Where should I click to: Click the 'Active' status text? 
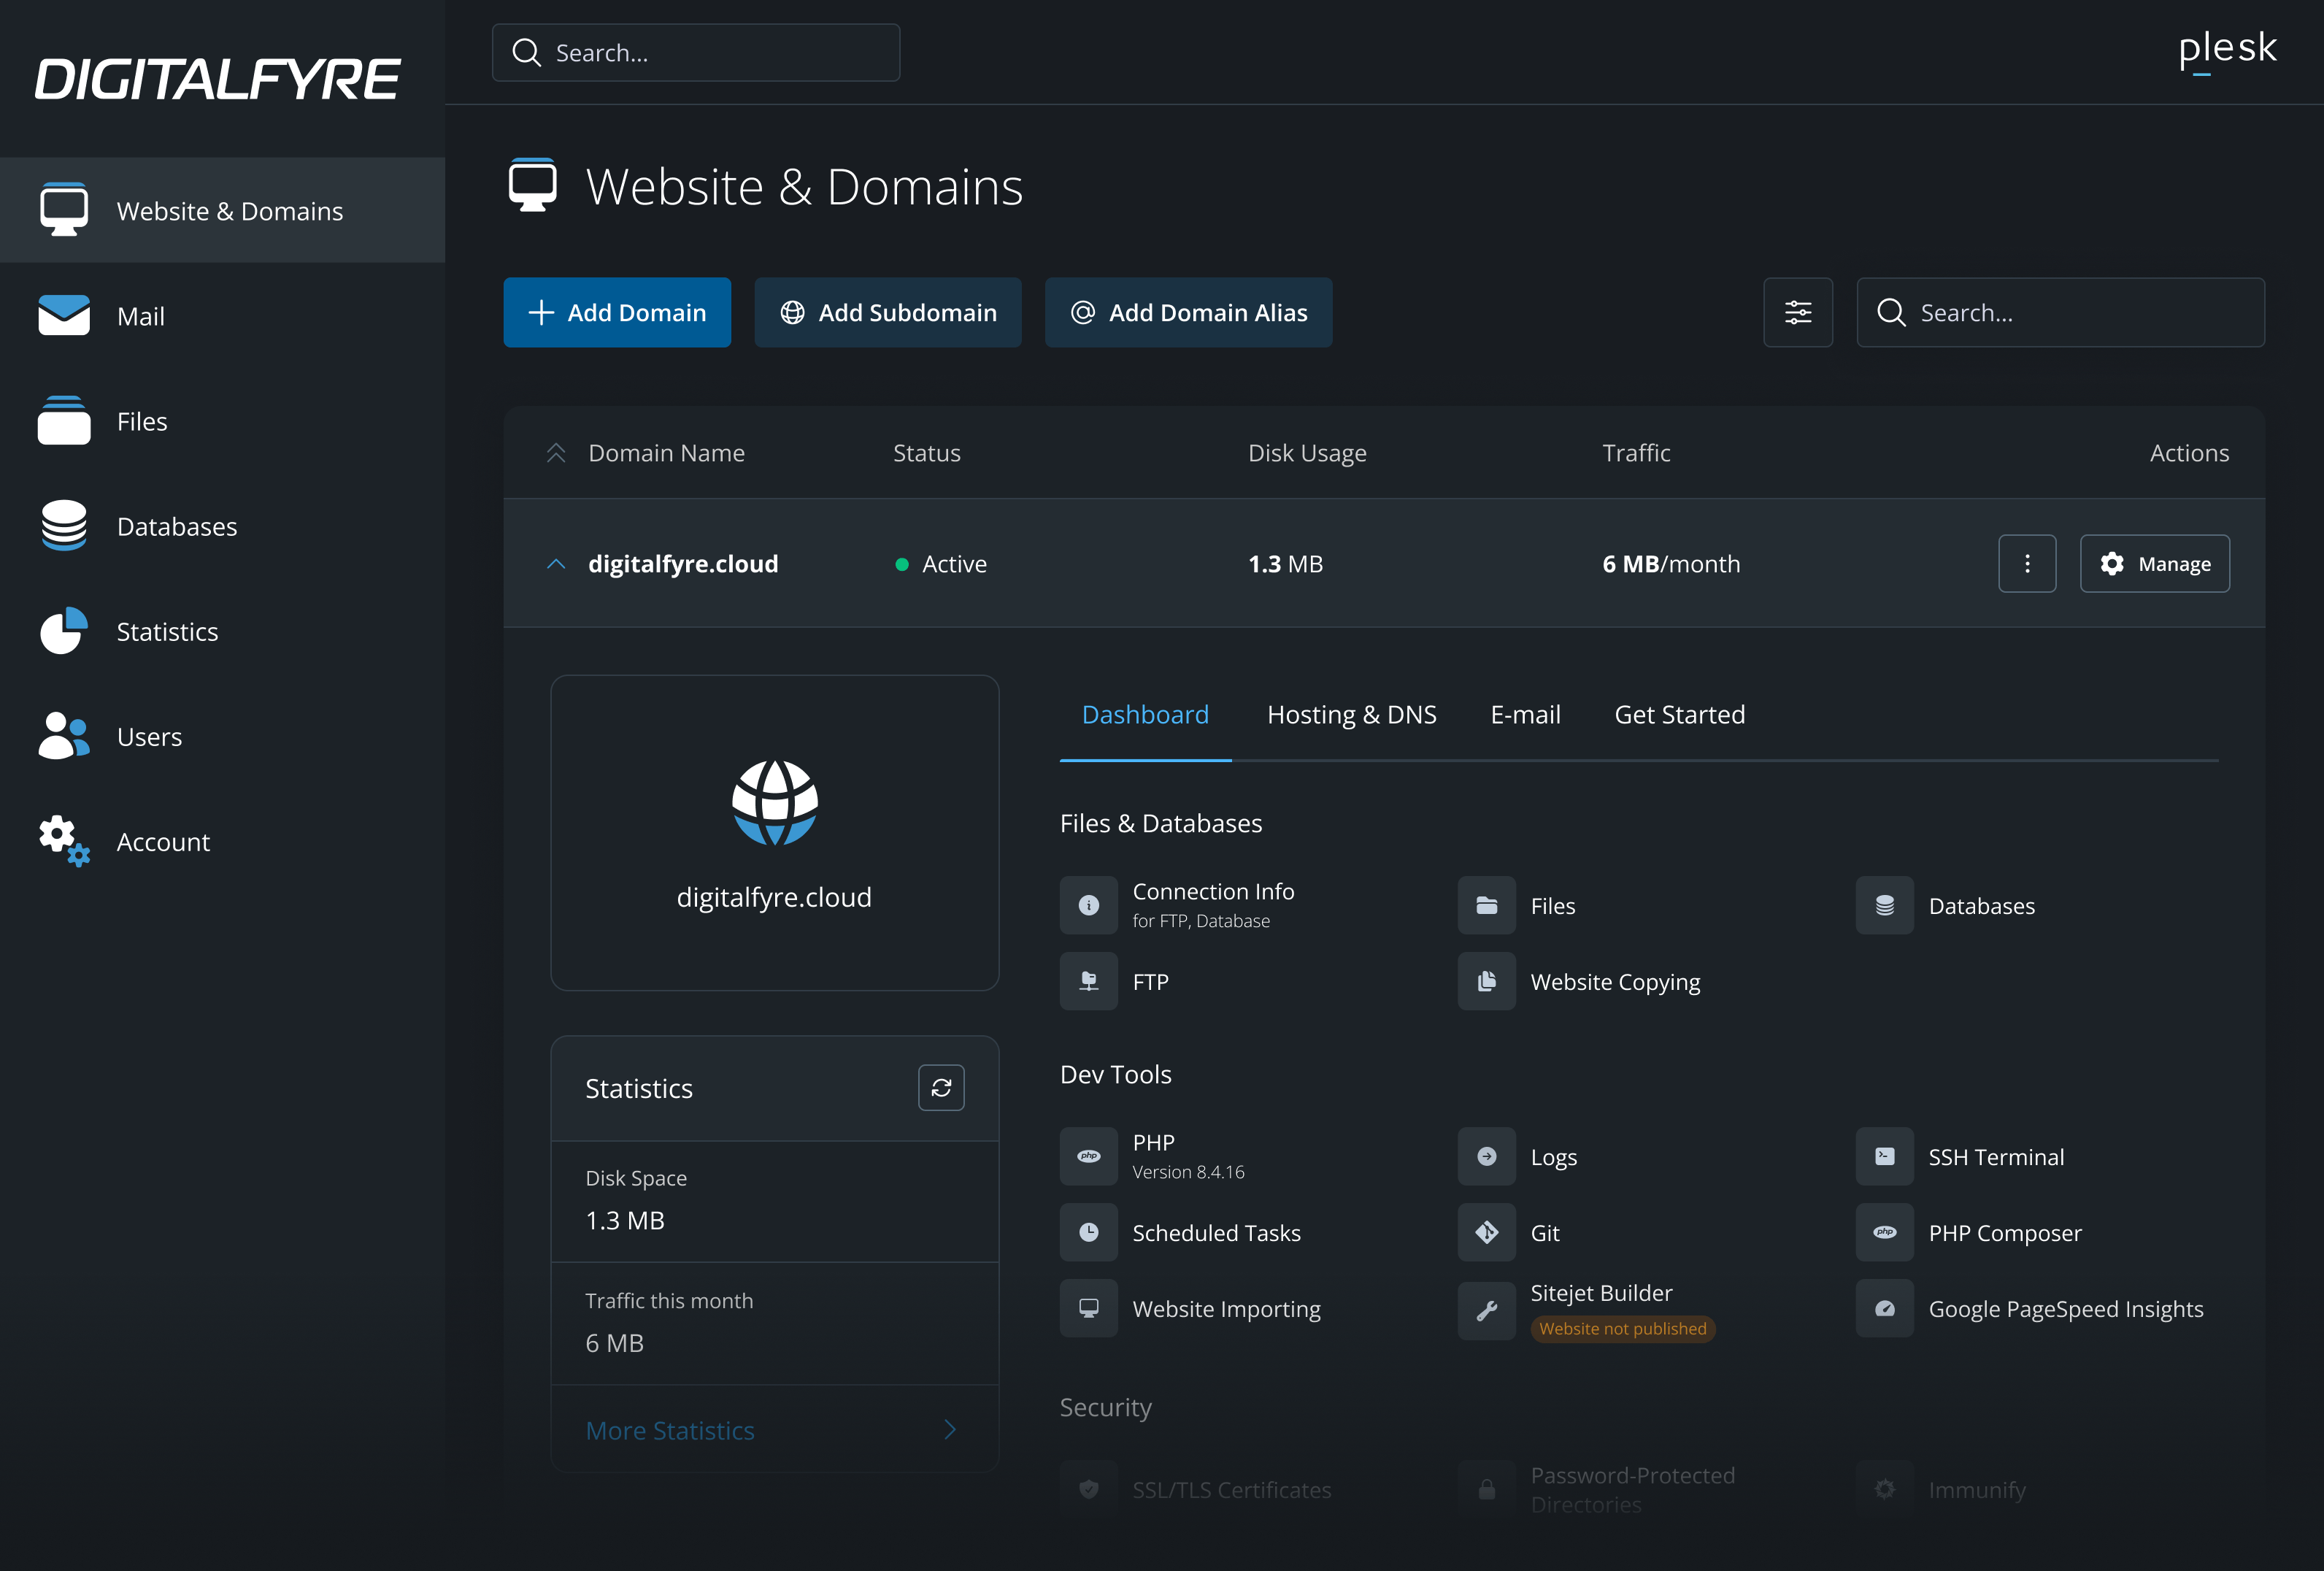coord(954,564)
